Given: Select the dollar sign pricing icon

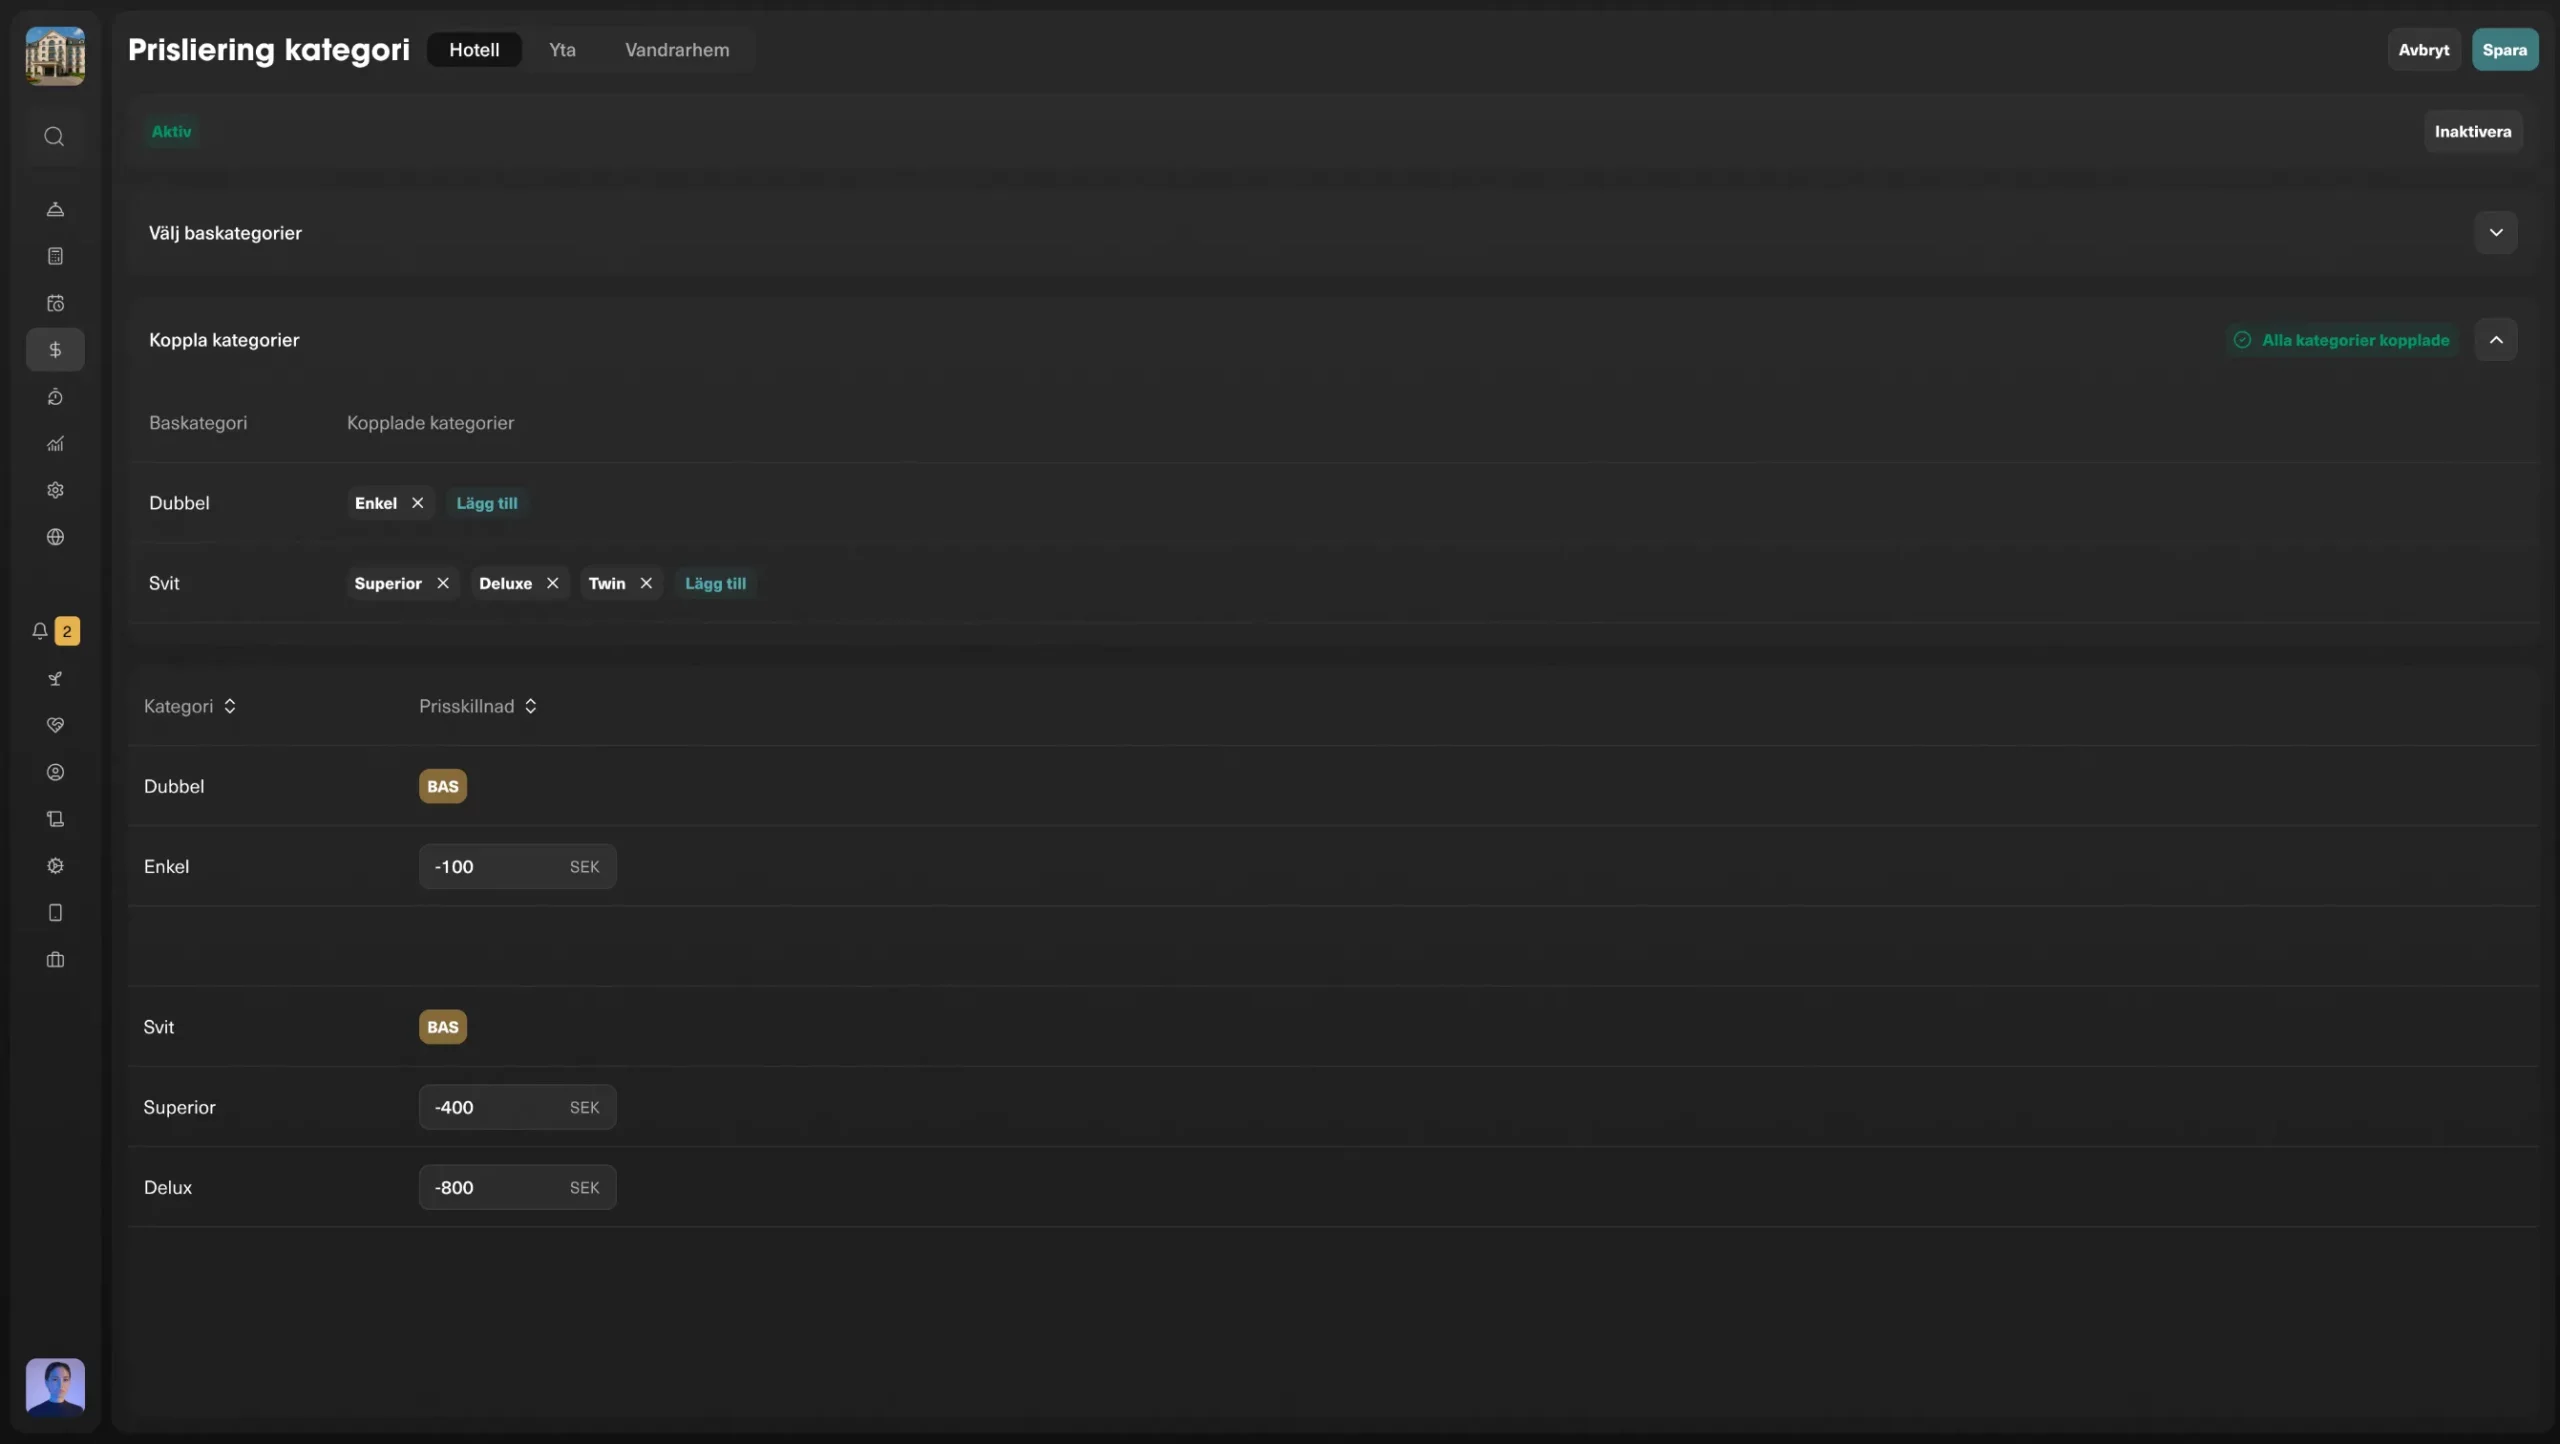Looking at the screenshot, I should (55, 350).
